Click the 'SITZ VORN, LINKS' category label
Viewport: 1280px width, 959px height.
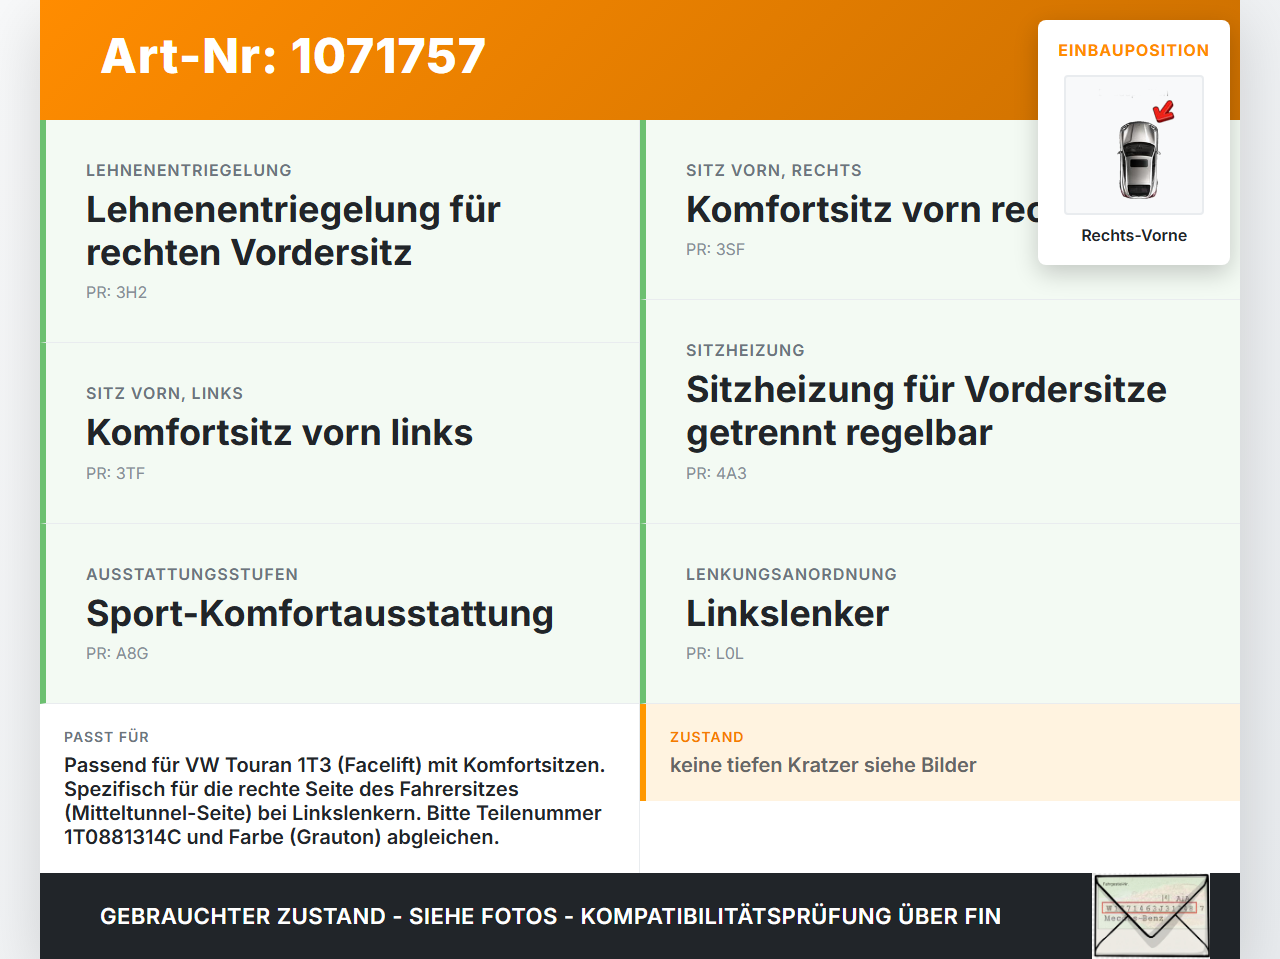tap(165, 393)
